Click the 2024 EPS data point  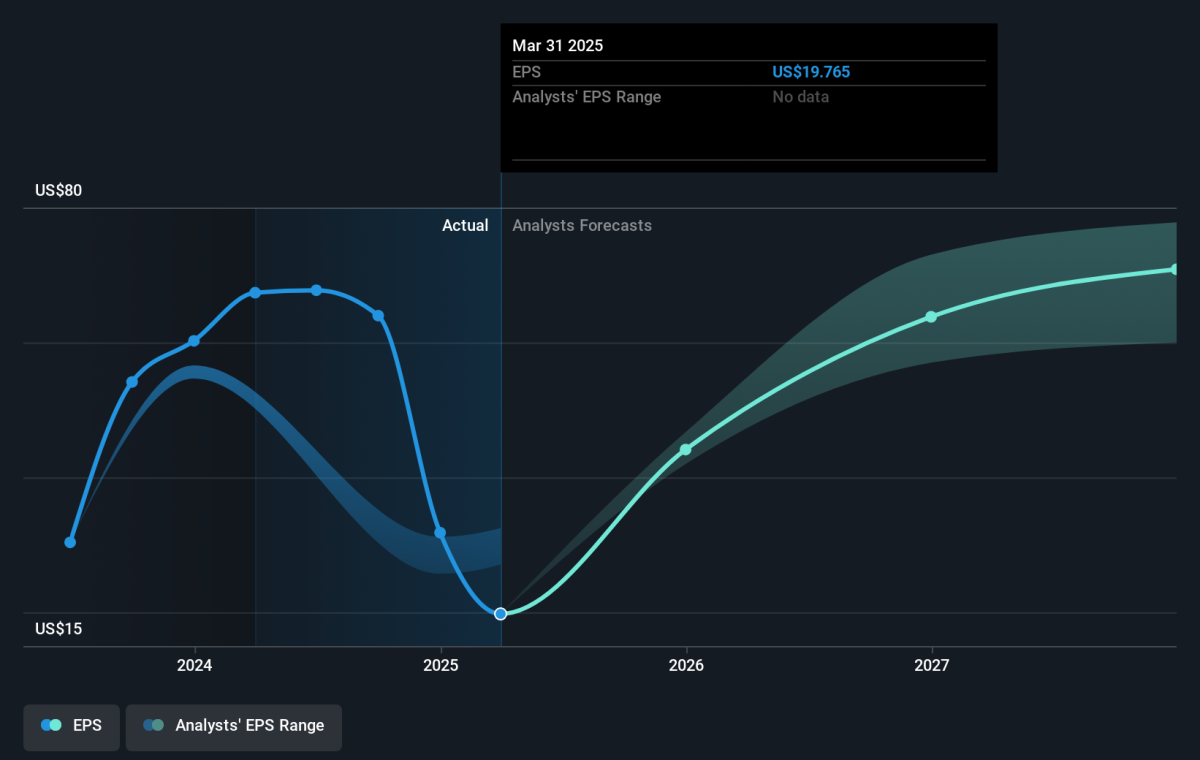pyautogui.click(x=194, y=341)
